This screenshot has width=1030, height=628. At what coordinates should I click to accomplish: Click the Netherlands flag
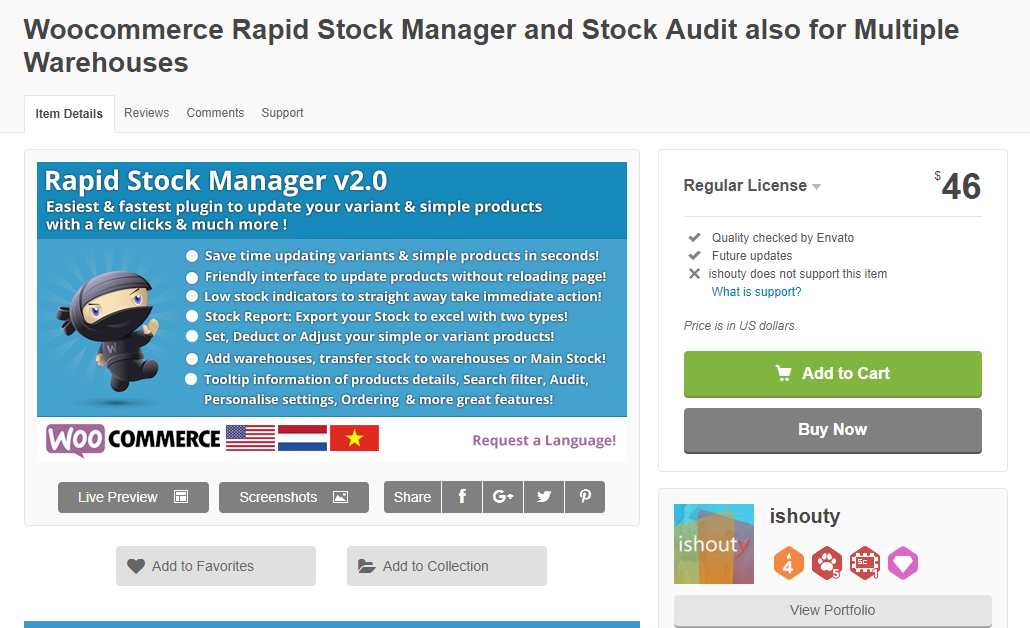click(302, 438)
